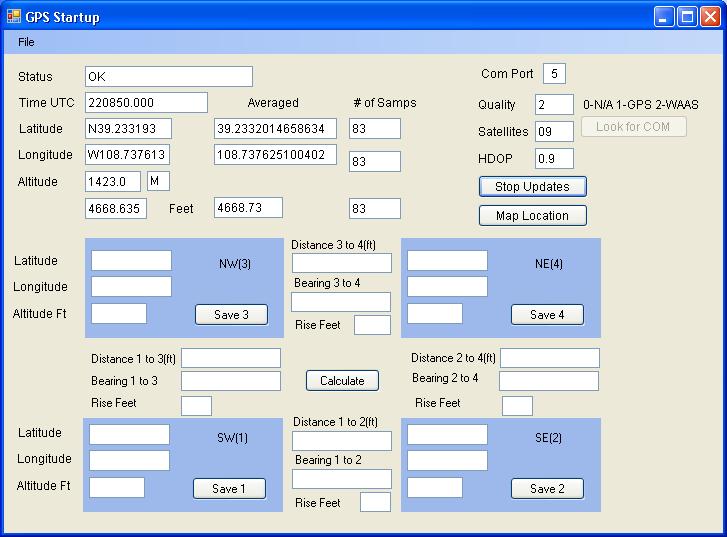The width and height of the screenshot is (727, 537).
Task: Click the Com Port field showing 5
Action: point(554,73)
